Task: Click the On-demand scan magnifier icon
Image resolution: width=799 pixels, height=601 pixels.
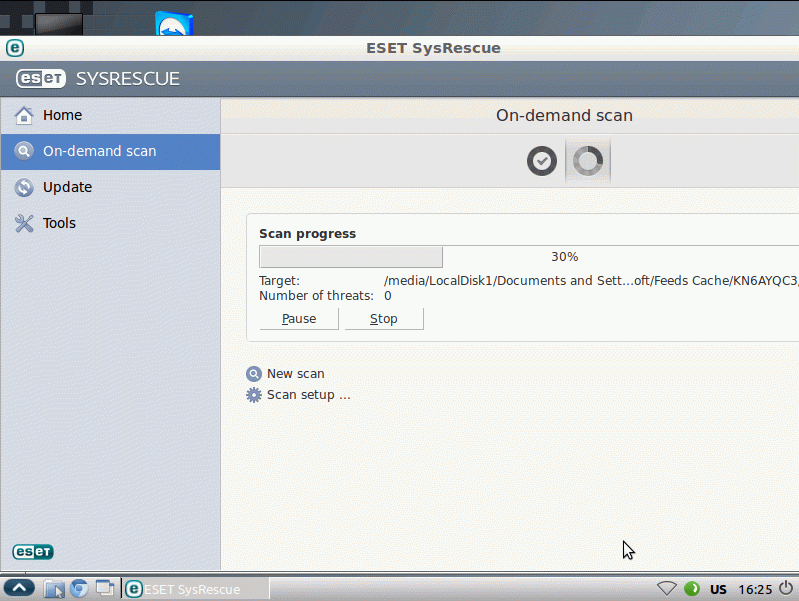Action: point(24,151)
